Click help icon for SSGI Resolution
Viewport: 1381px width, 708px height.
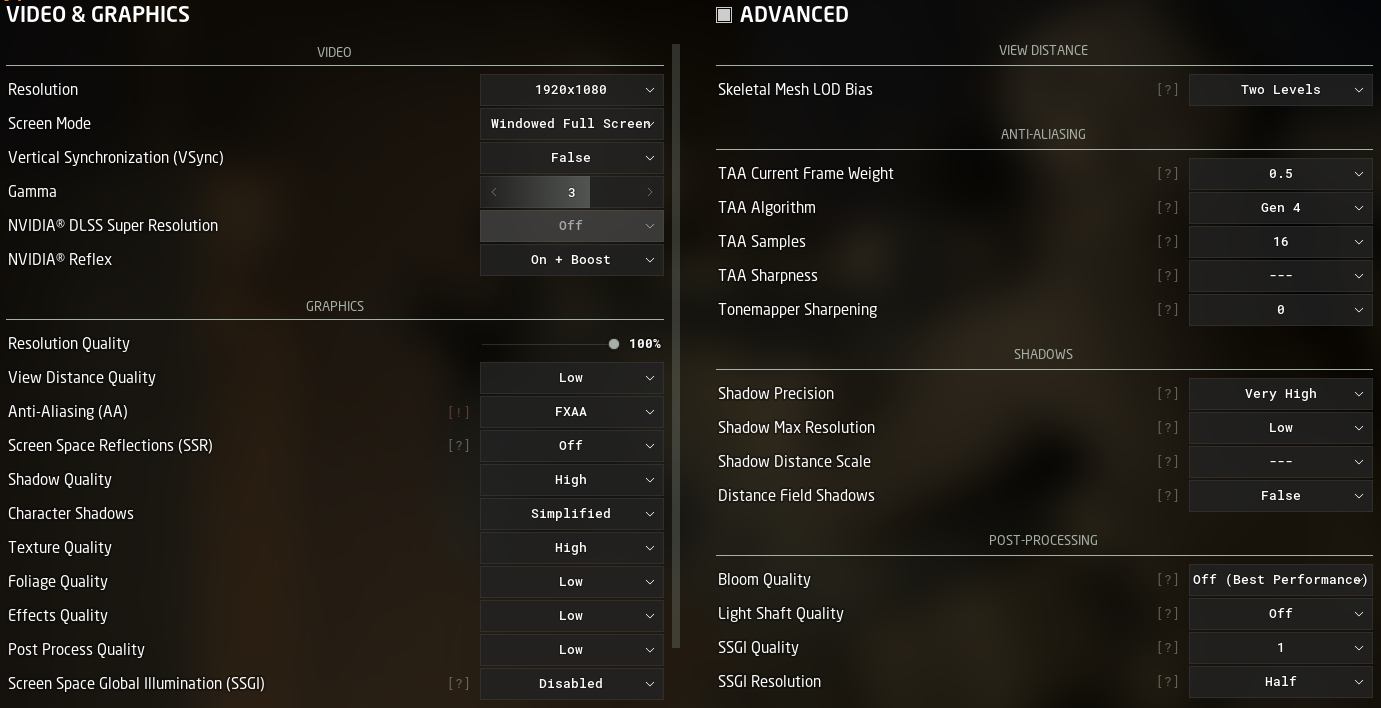(x=1167, y=682)
